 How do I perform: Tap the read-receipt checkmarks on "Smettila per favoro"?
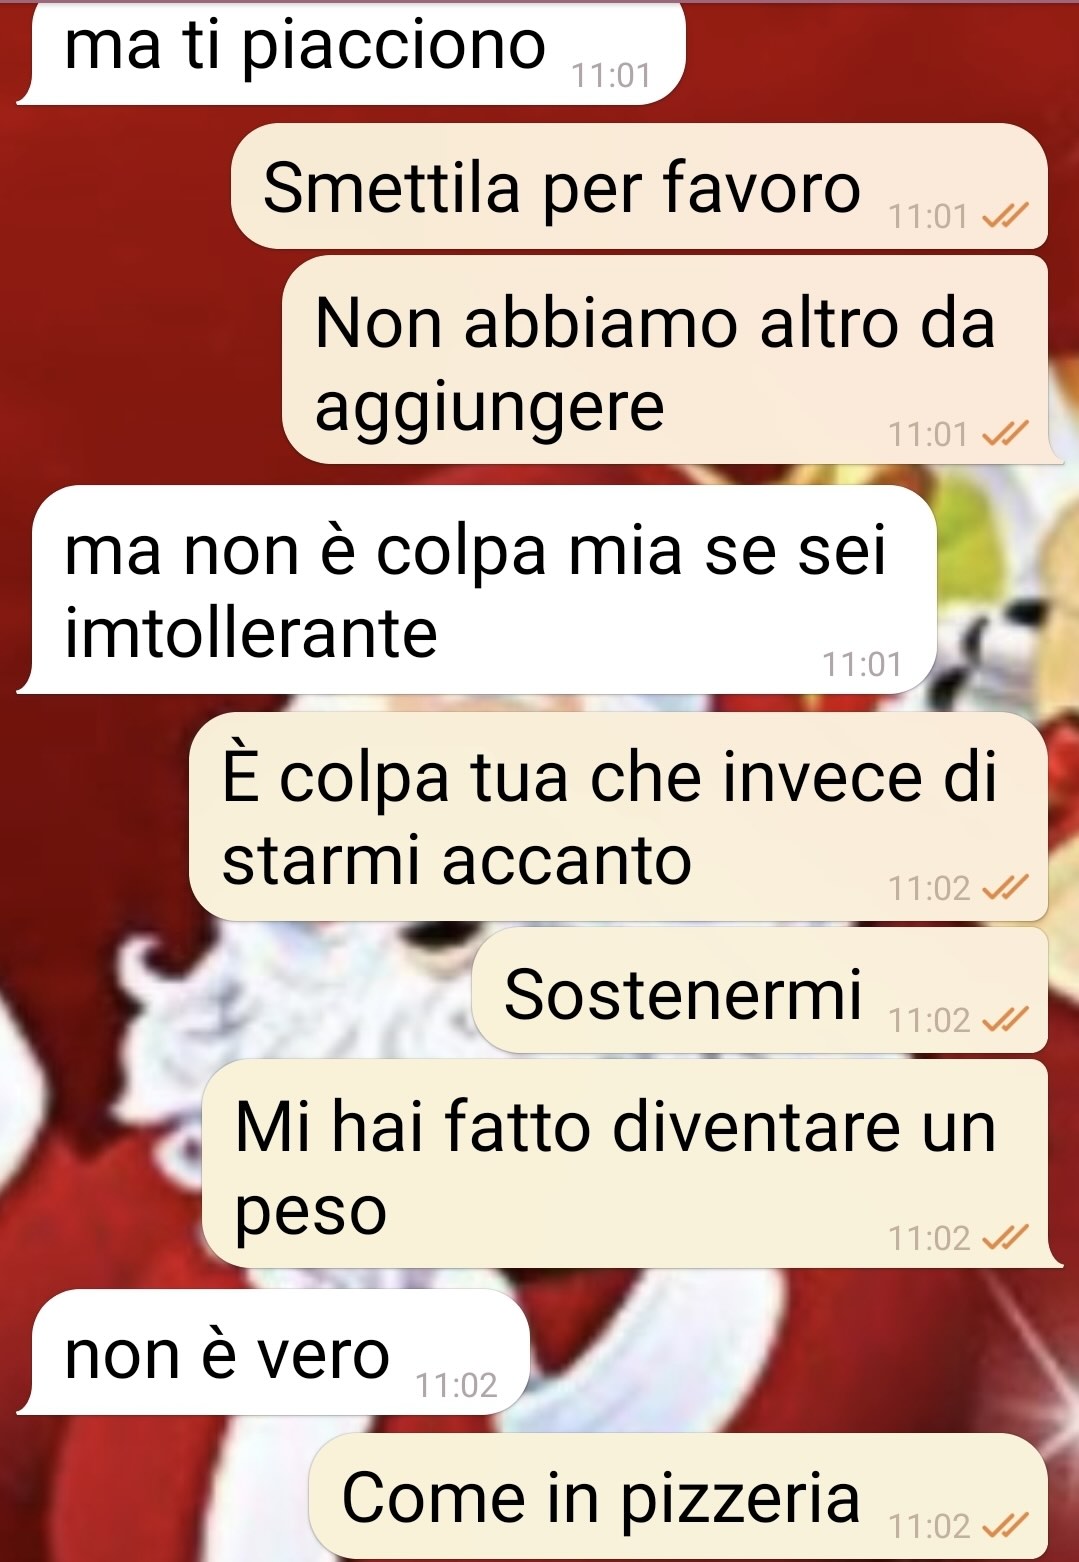click(x=1005, y=216)
